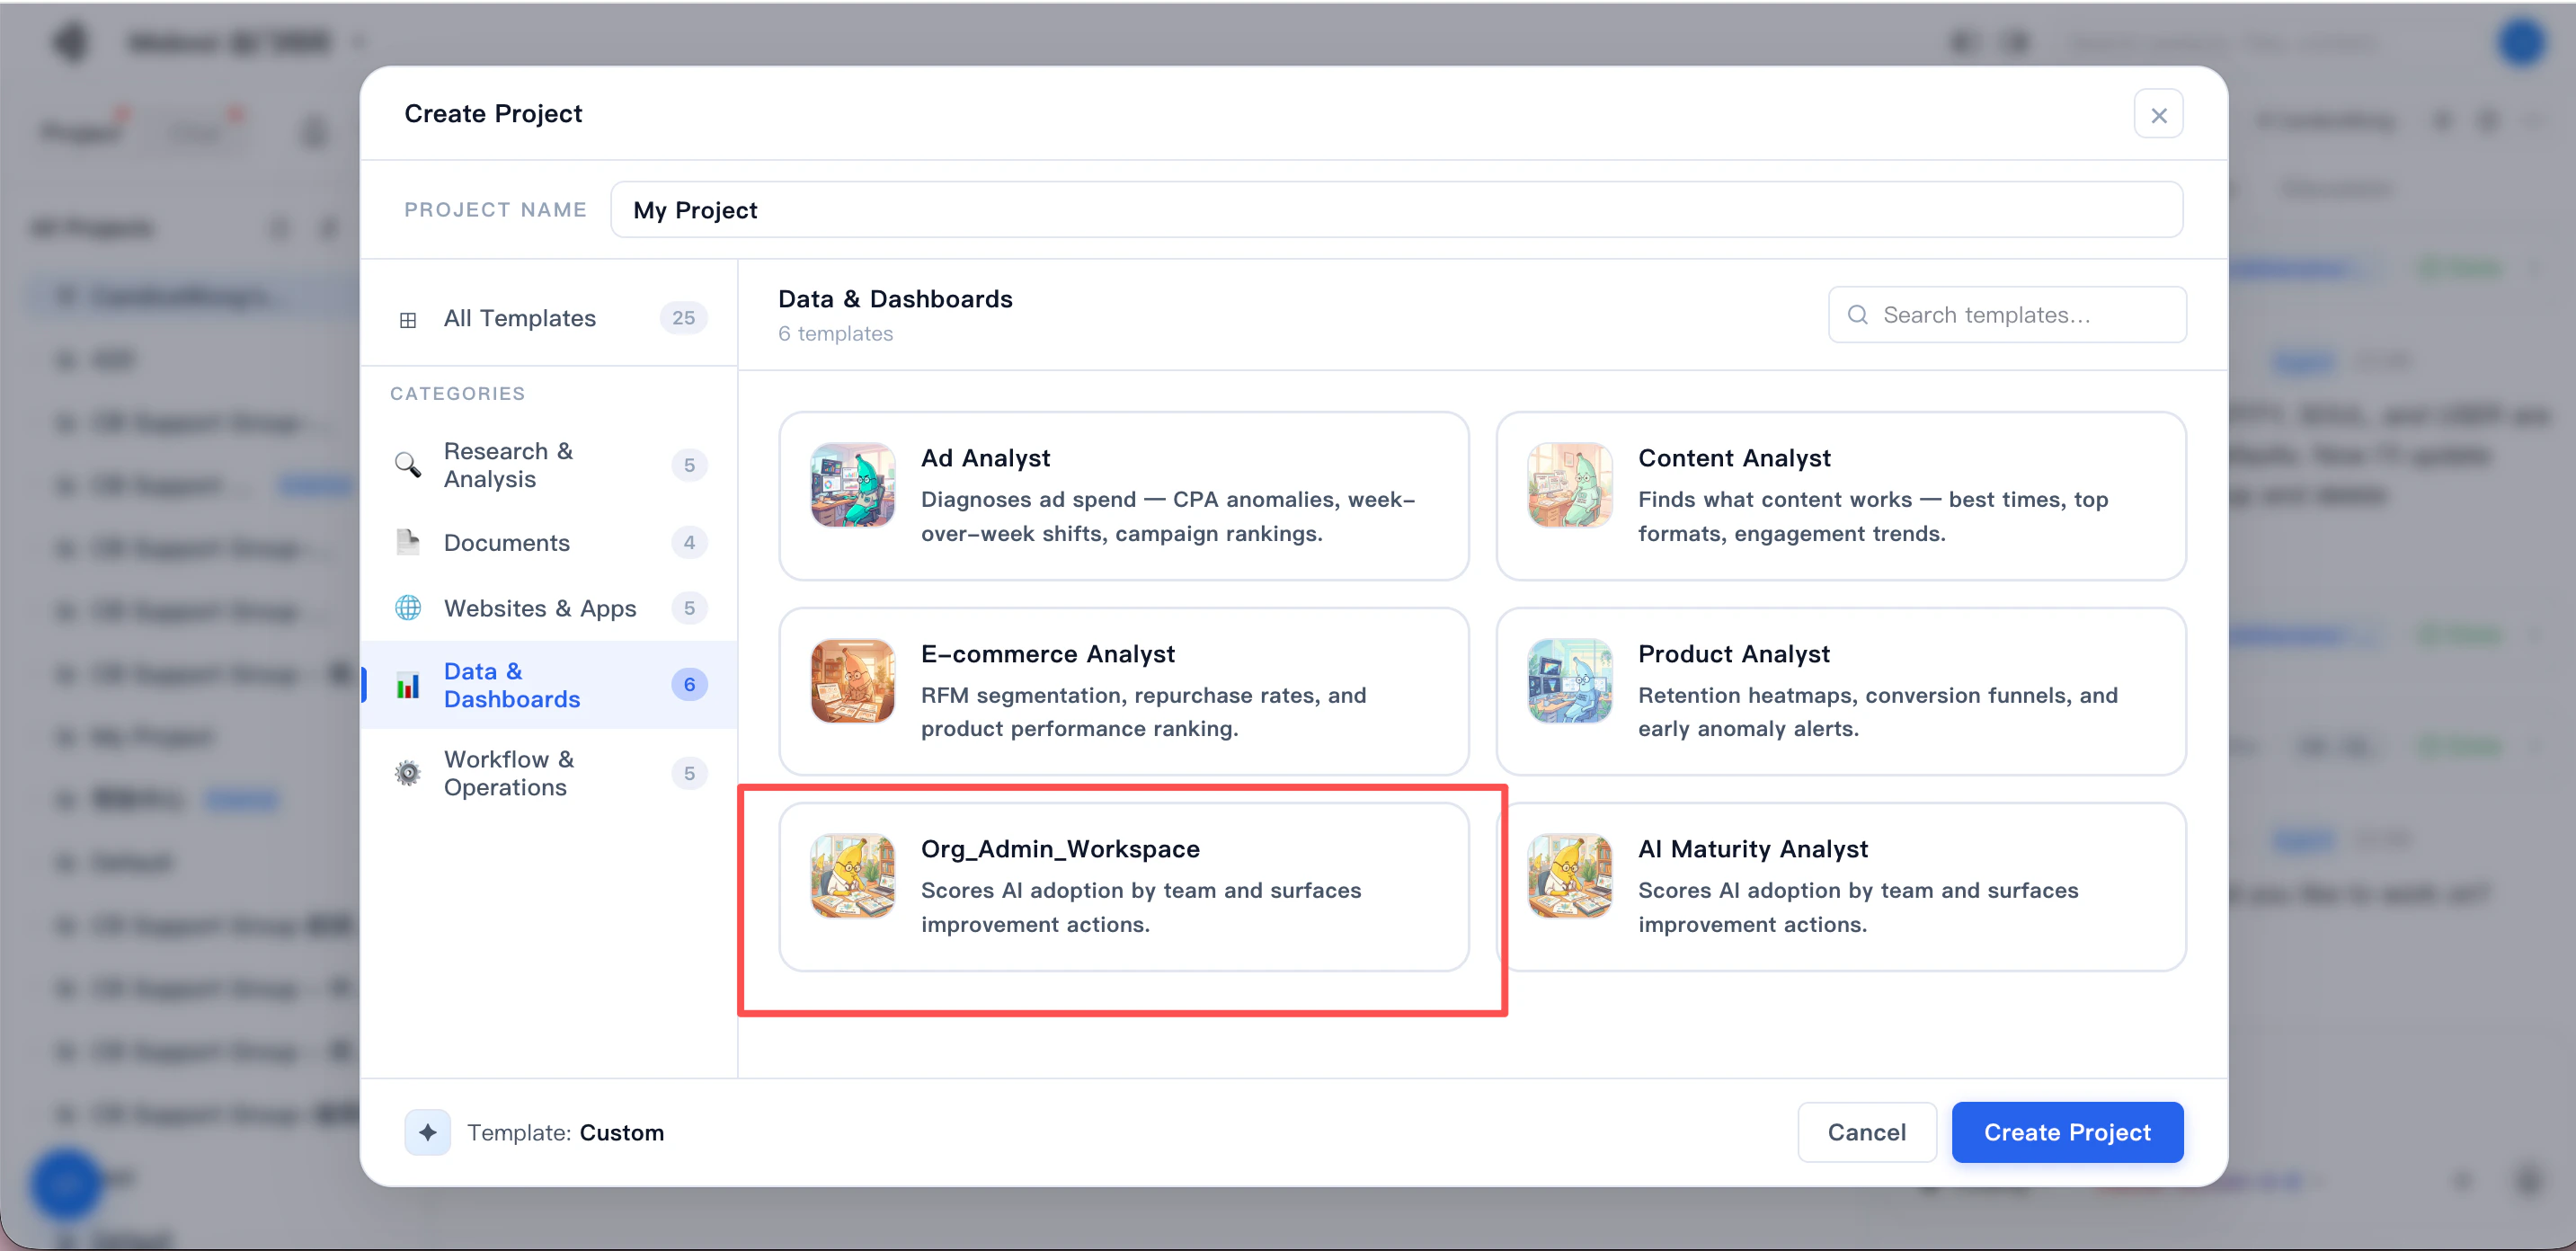Click the search magnifier icon in template search
This screenshot has width=2576, height=1251.
click(1857, 315)
